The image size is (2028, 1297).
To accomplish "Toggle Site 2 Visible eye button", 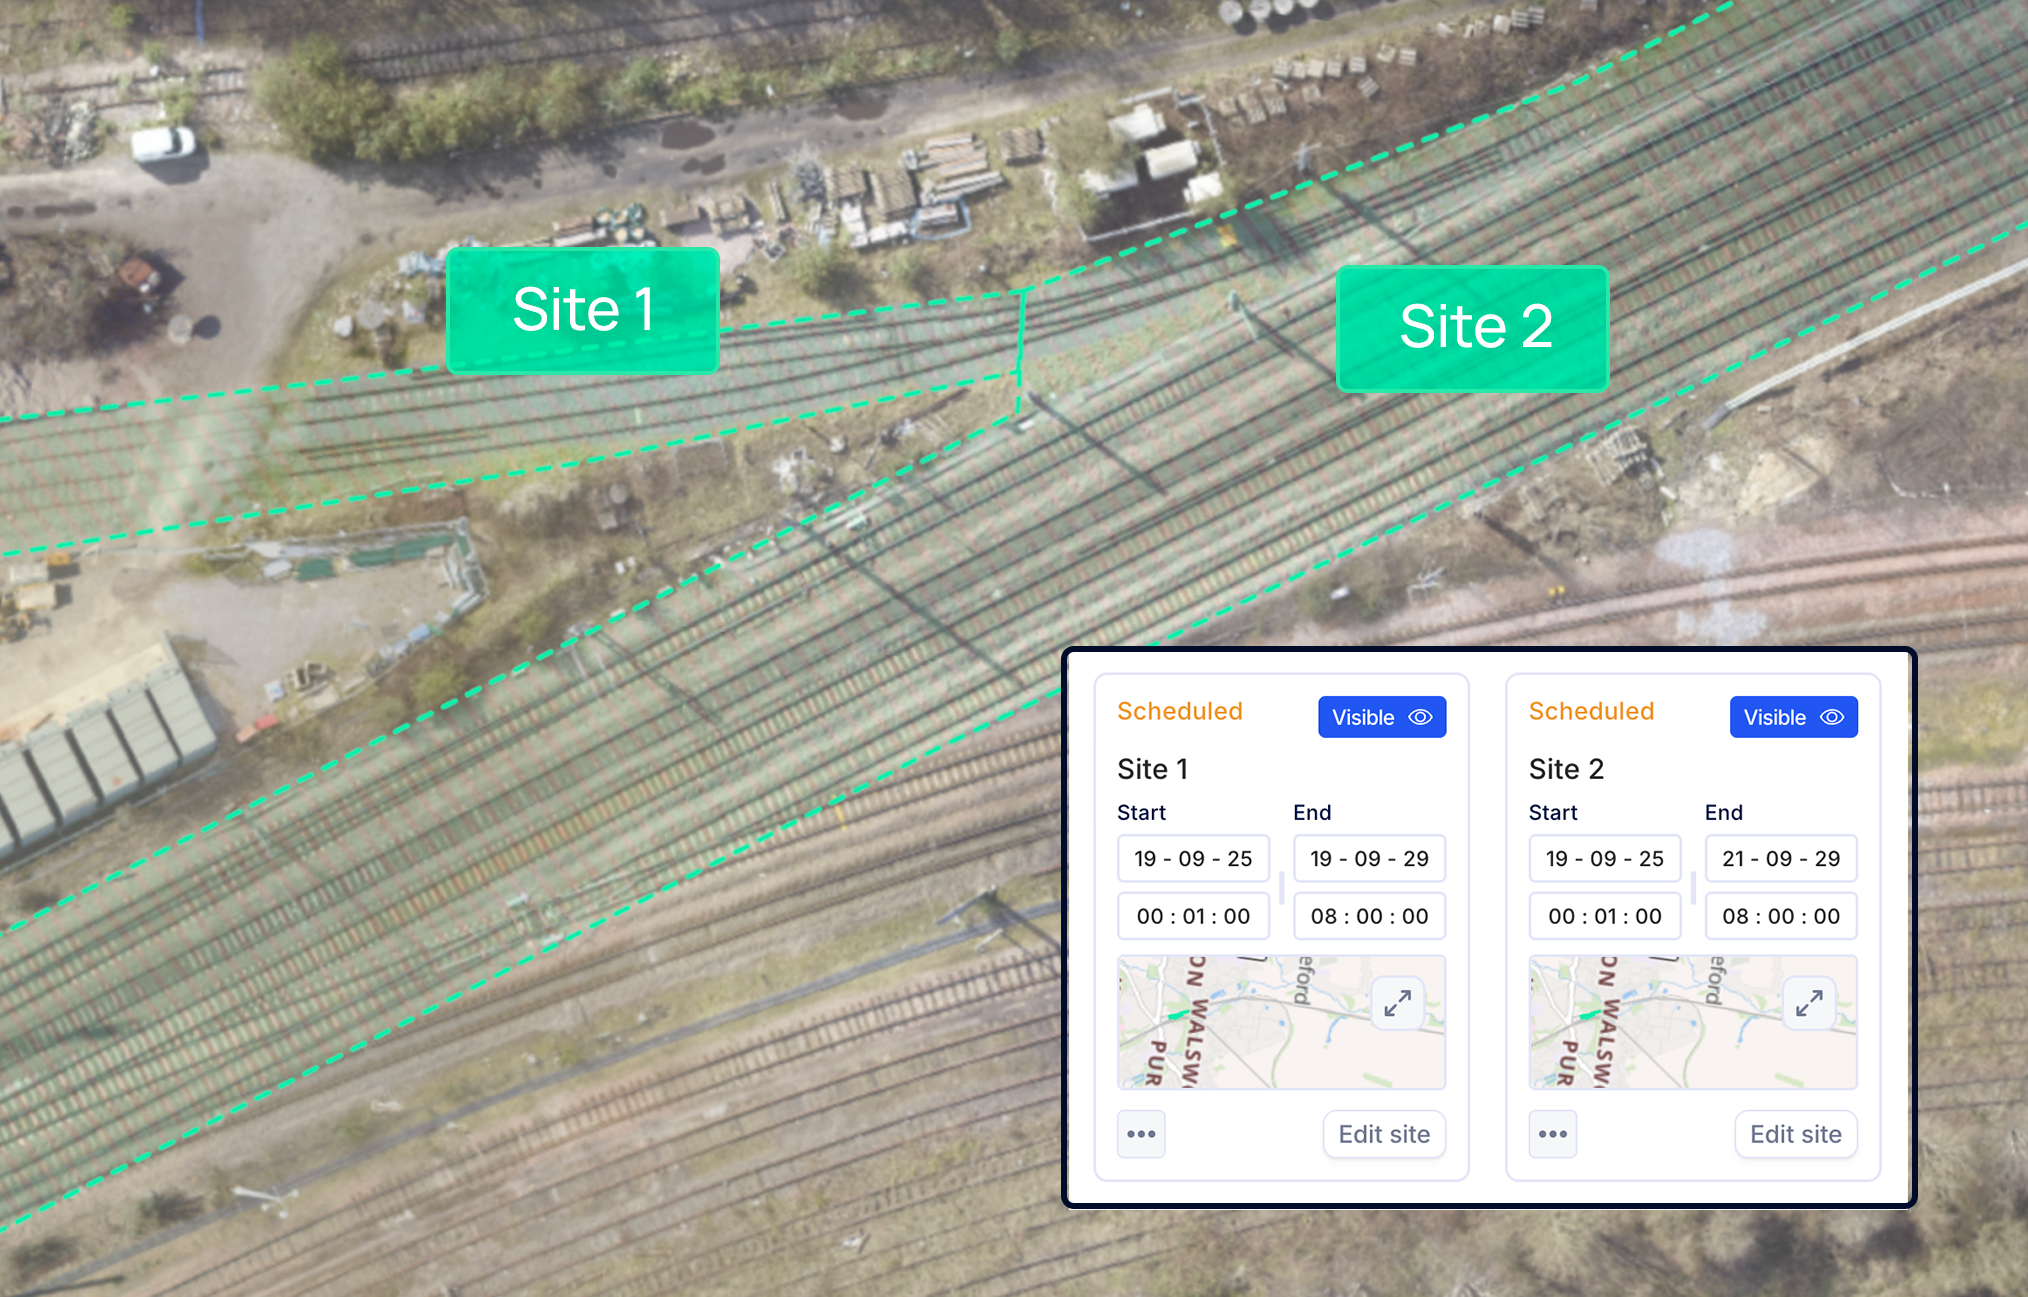I will [1793, 717].
